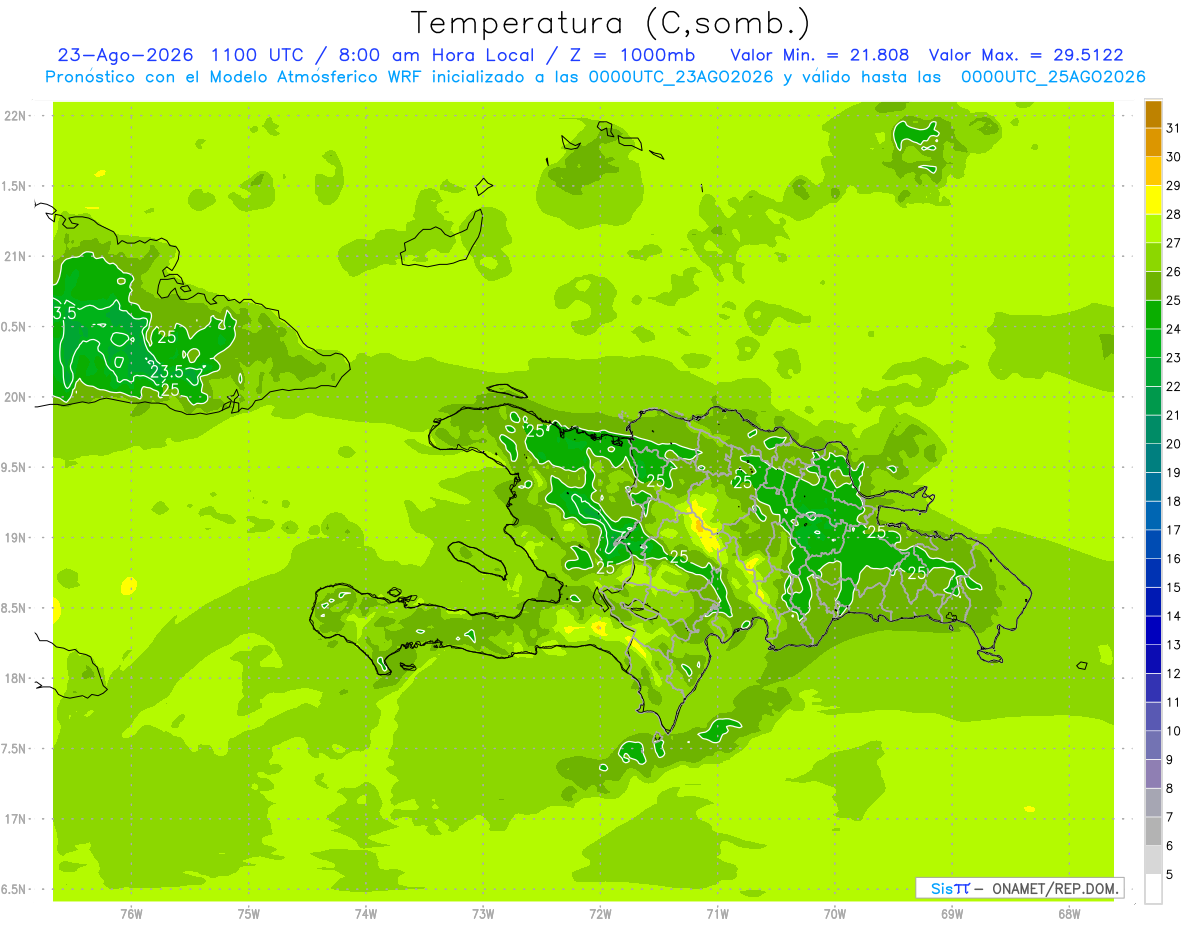Click the 19N latitude label
This screenshot has height=927, width=1200.
tap(16, 538)
